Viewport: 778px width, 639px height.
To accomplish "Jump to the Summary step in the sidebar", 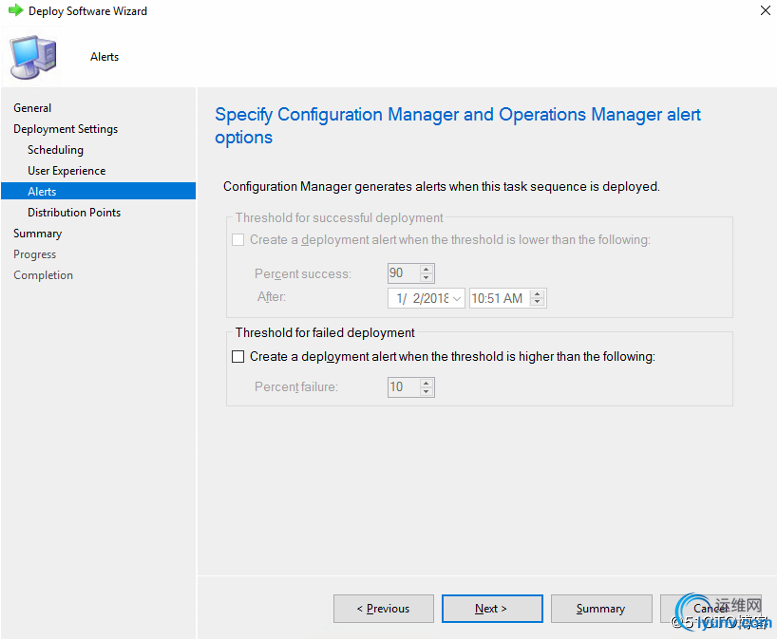I will pos(38,233).
